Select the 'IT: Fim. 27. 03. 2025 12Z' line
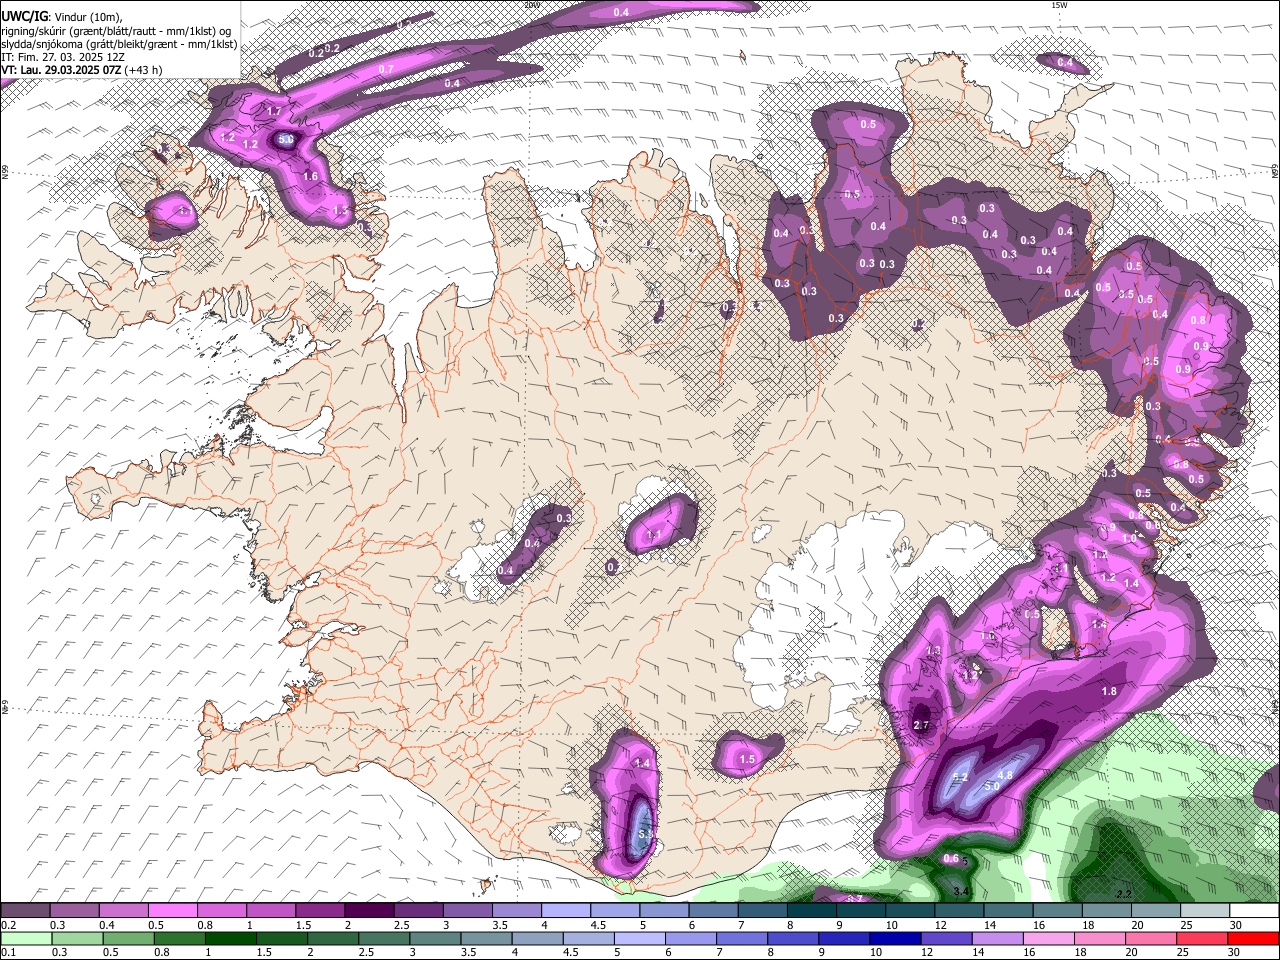 (63, 57)
